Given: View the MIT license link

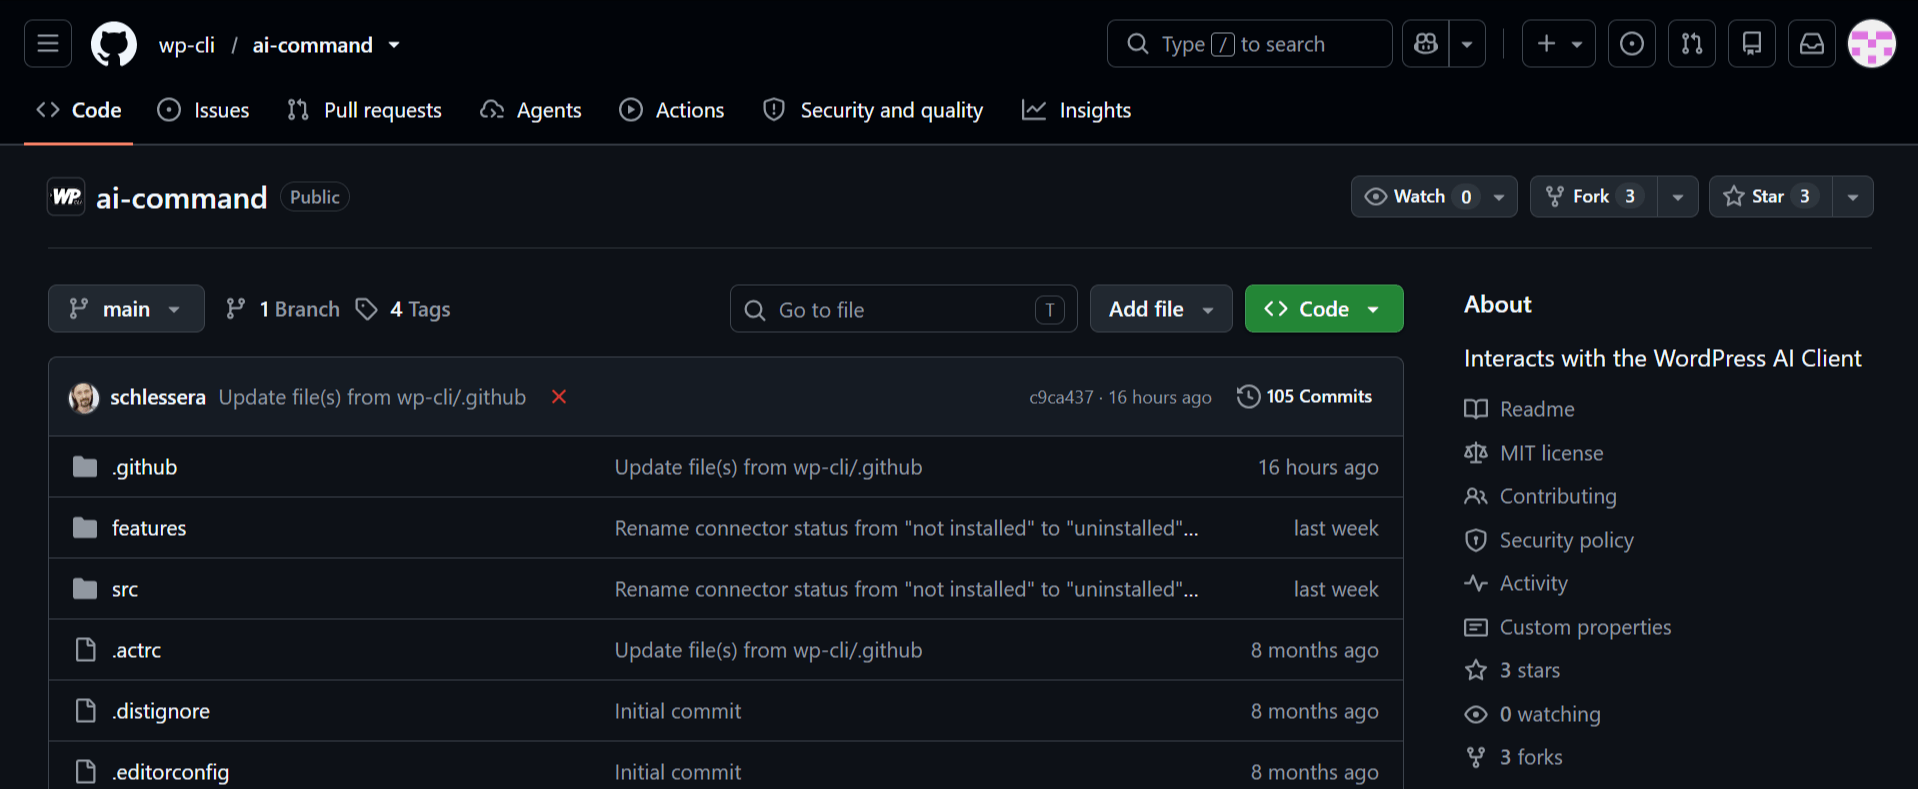Looking at the screenshot, I should tap(1533, 453).
